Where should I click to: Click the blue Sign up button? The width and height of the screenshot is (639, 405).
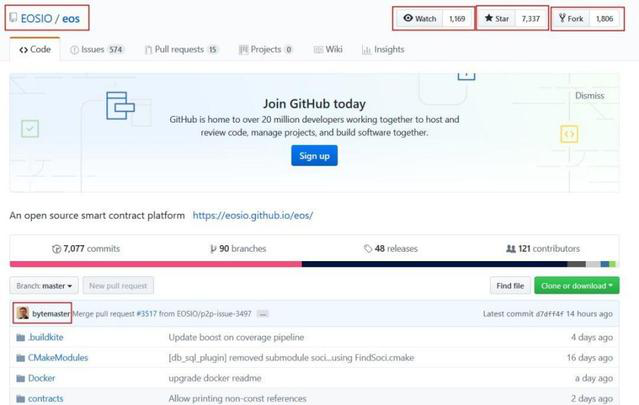[314, 156]
